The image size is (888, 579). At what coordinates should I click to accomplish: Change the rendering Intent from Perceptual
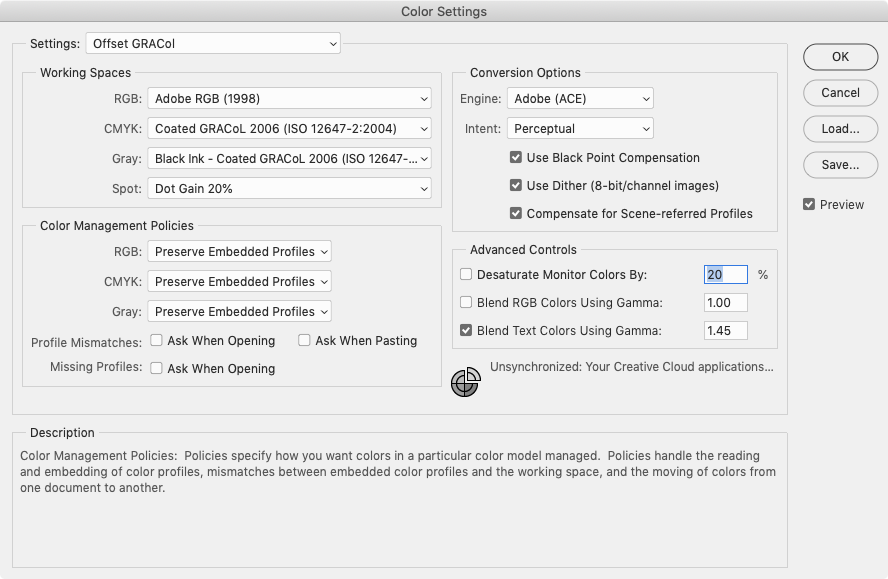580,128
